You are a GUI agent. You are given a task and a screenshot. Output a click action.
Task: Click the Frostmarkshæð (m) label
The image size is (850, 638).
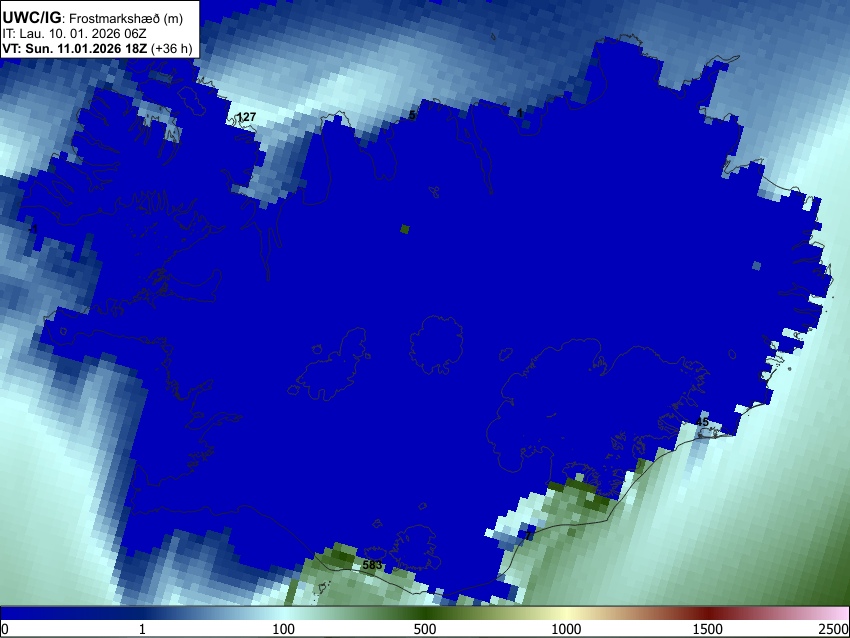click(126, 19)
